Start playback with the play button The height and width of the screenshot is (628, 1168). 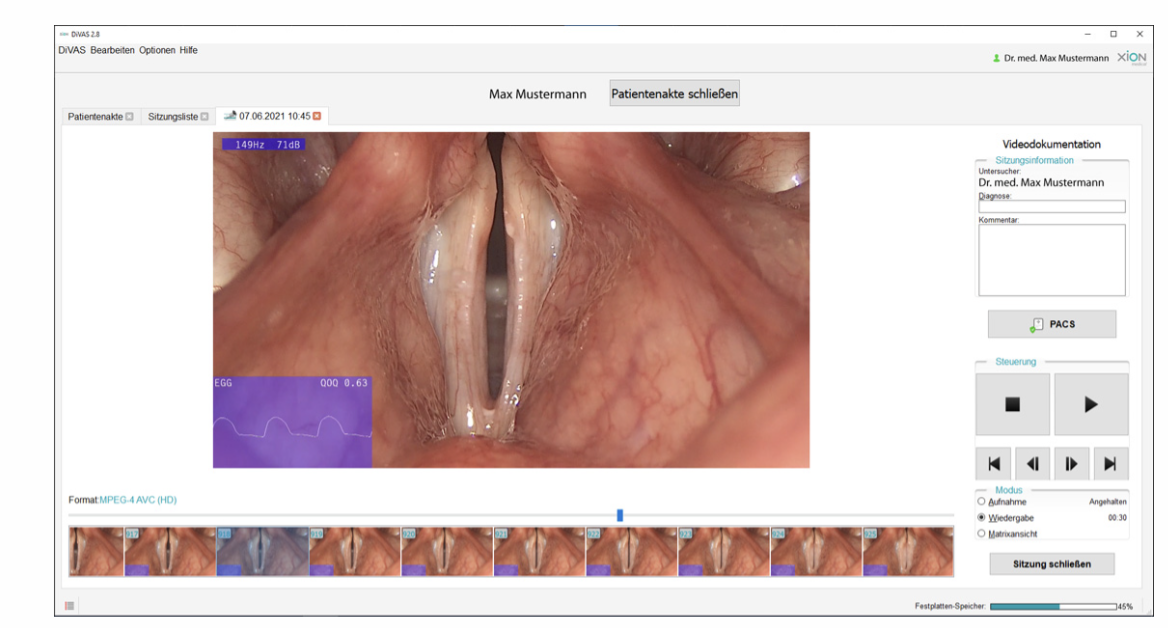(x=1091, y=405)
